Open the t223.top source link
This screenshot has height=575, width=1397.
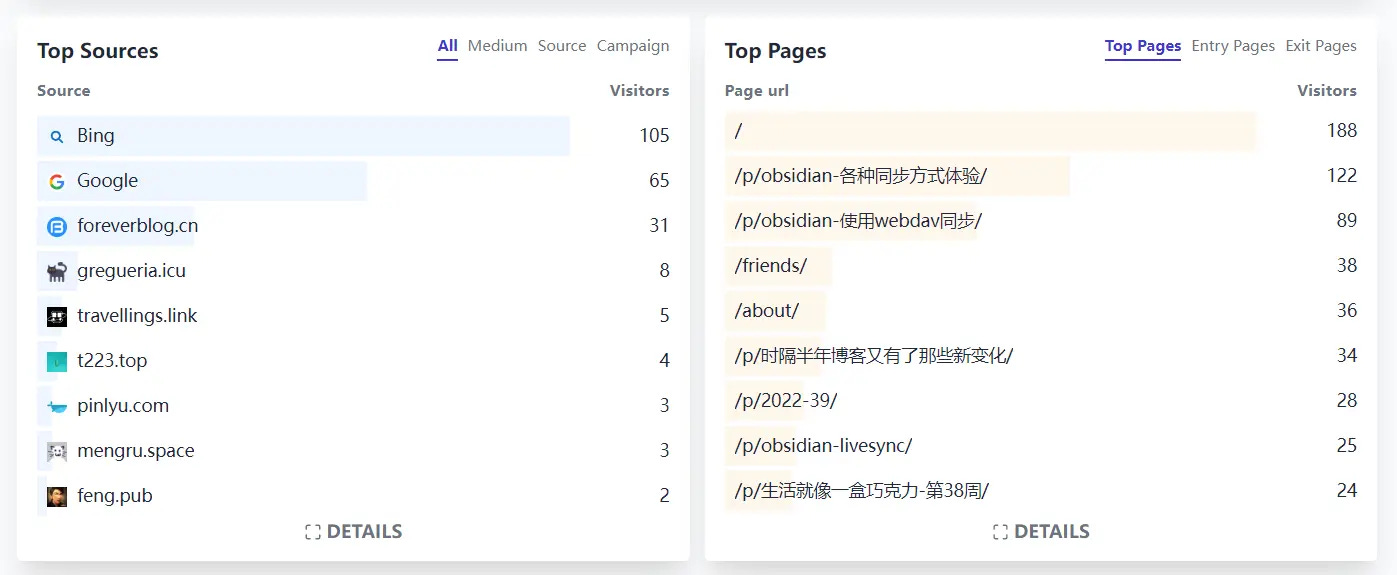112,361
